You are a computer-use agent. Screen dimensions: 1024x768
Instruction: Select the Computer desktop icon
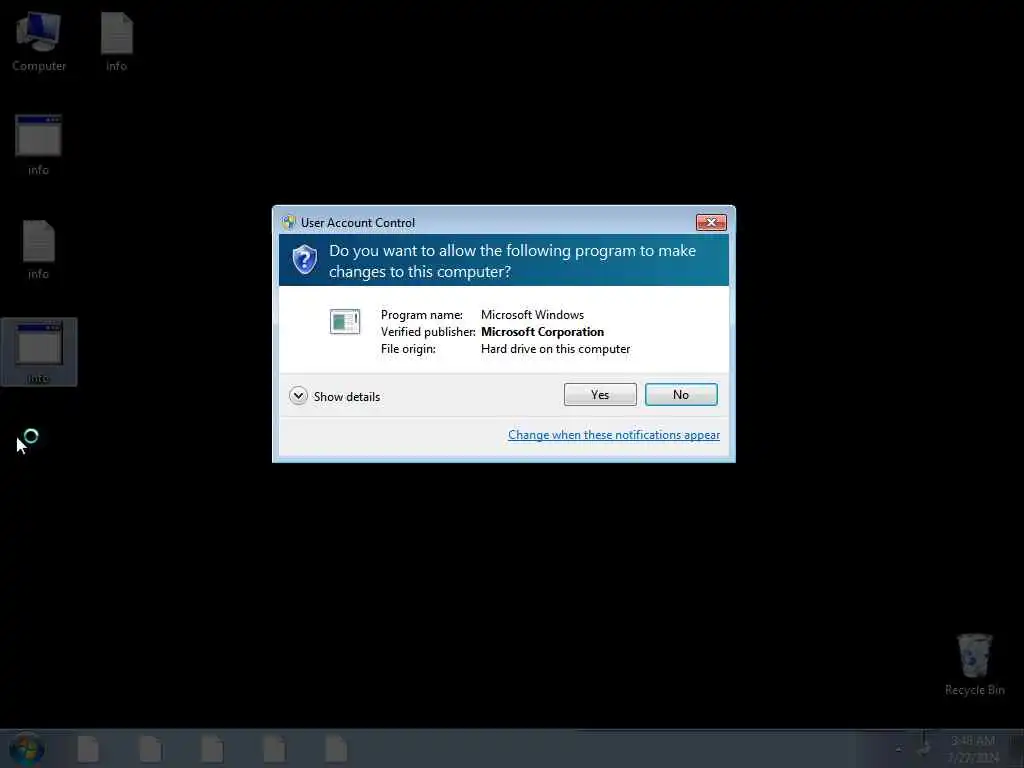(39, 41)
